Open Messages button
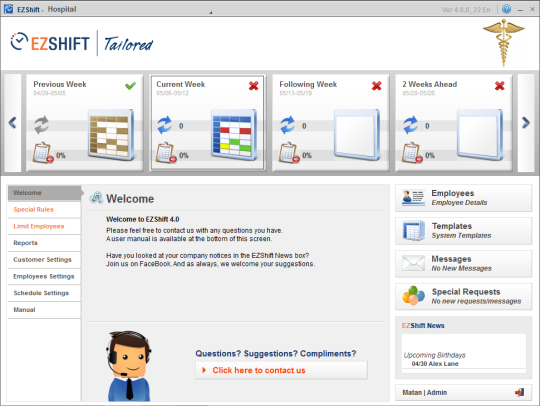Image resolution: width=540 pixels, height=406 pixels. (x=464, y=263)
